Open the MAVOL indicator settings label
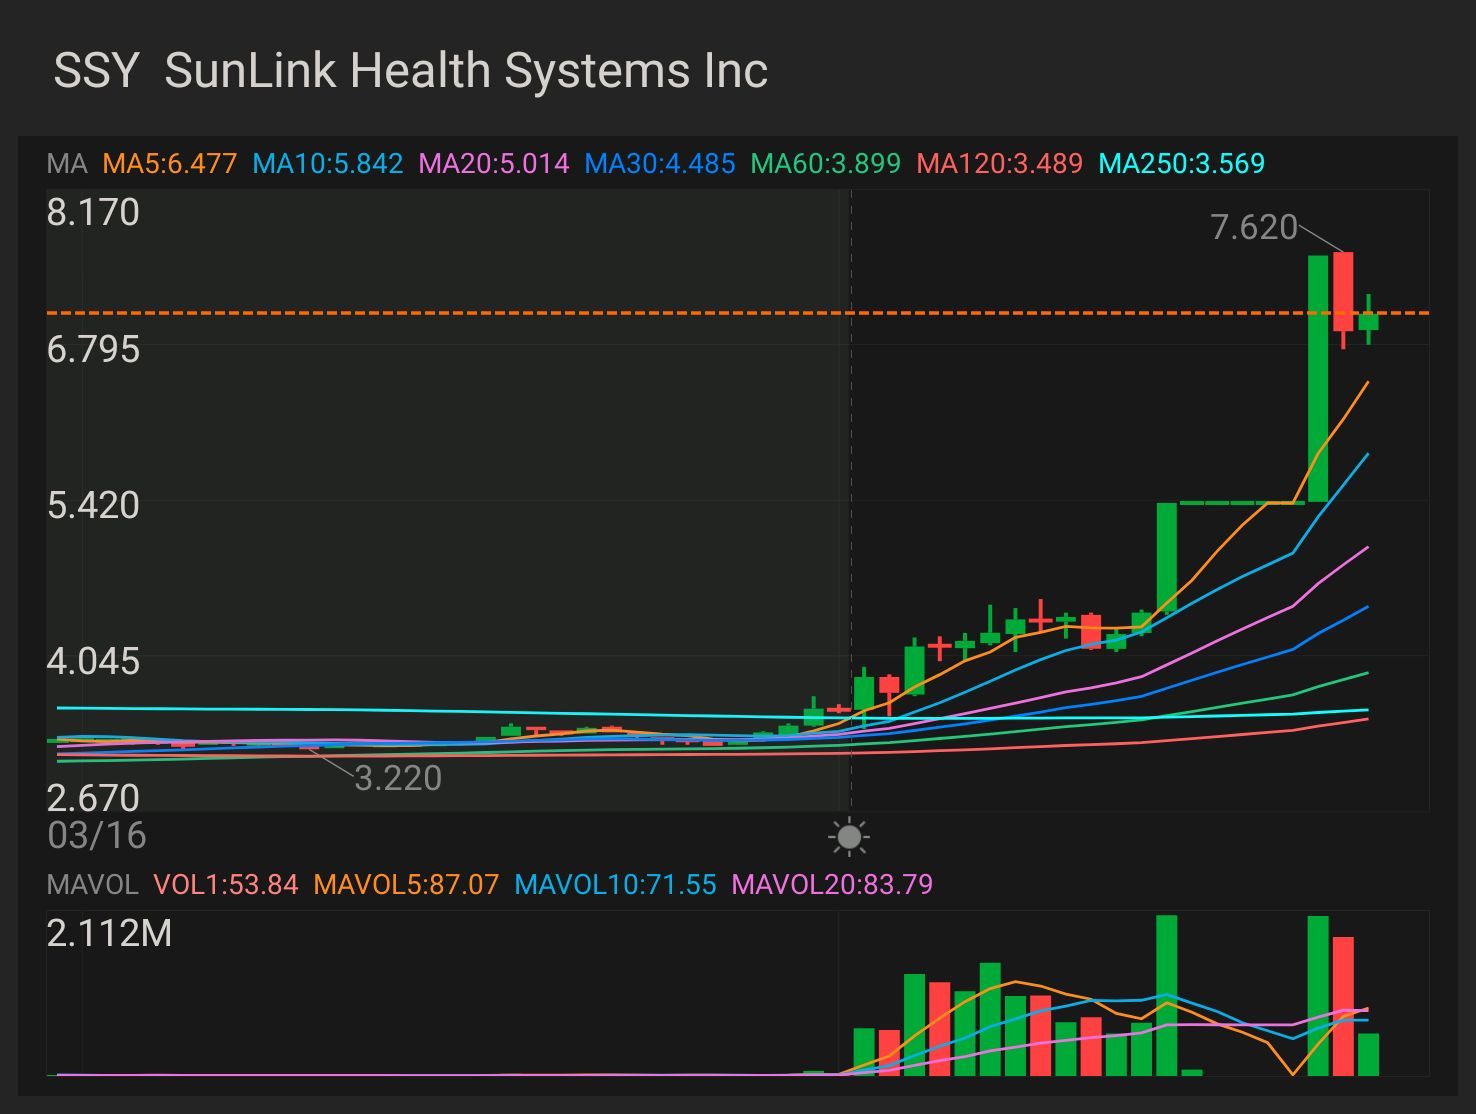This screenshot has height=1114, width=1476. click(92, 884)
